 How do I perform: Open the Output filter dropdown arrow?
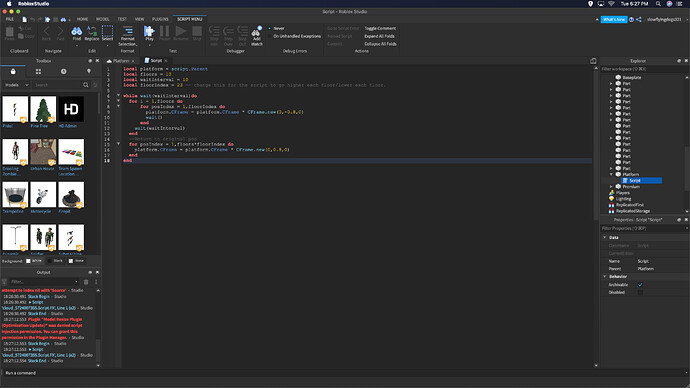click(x=76, y=282)
